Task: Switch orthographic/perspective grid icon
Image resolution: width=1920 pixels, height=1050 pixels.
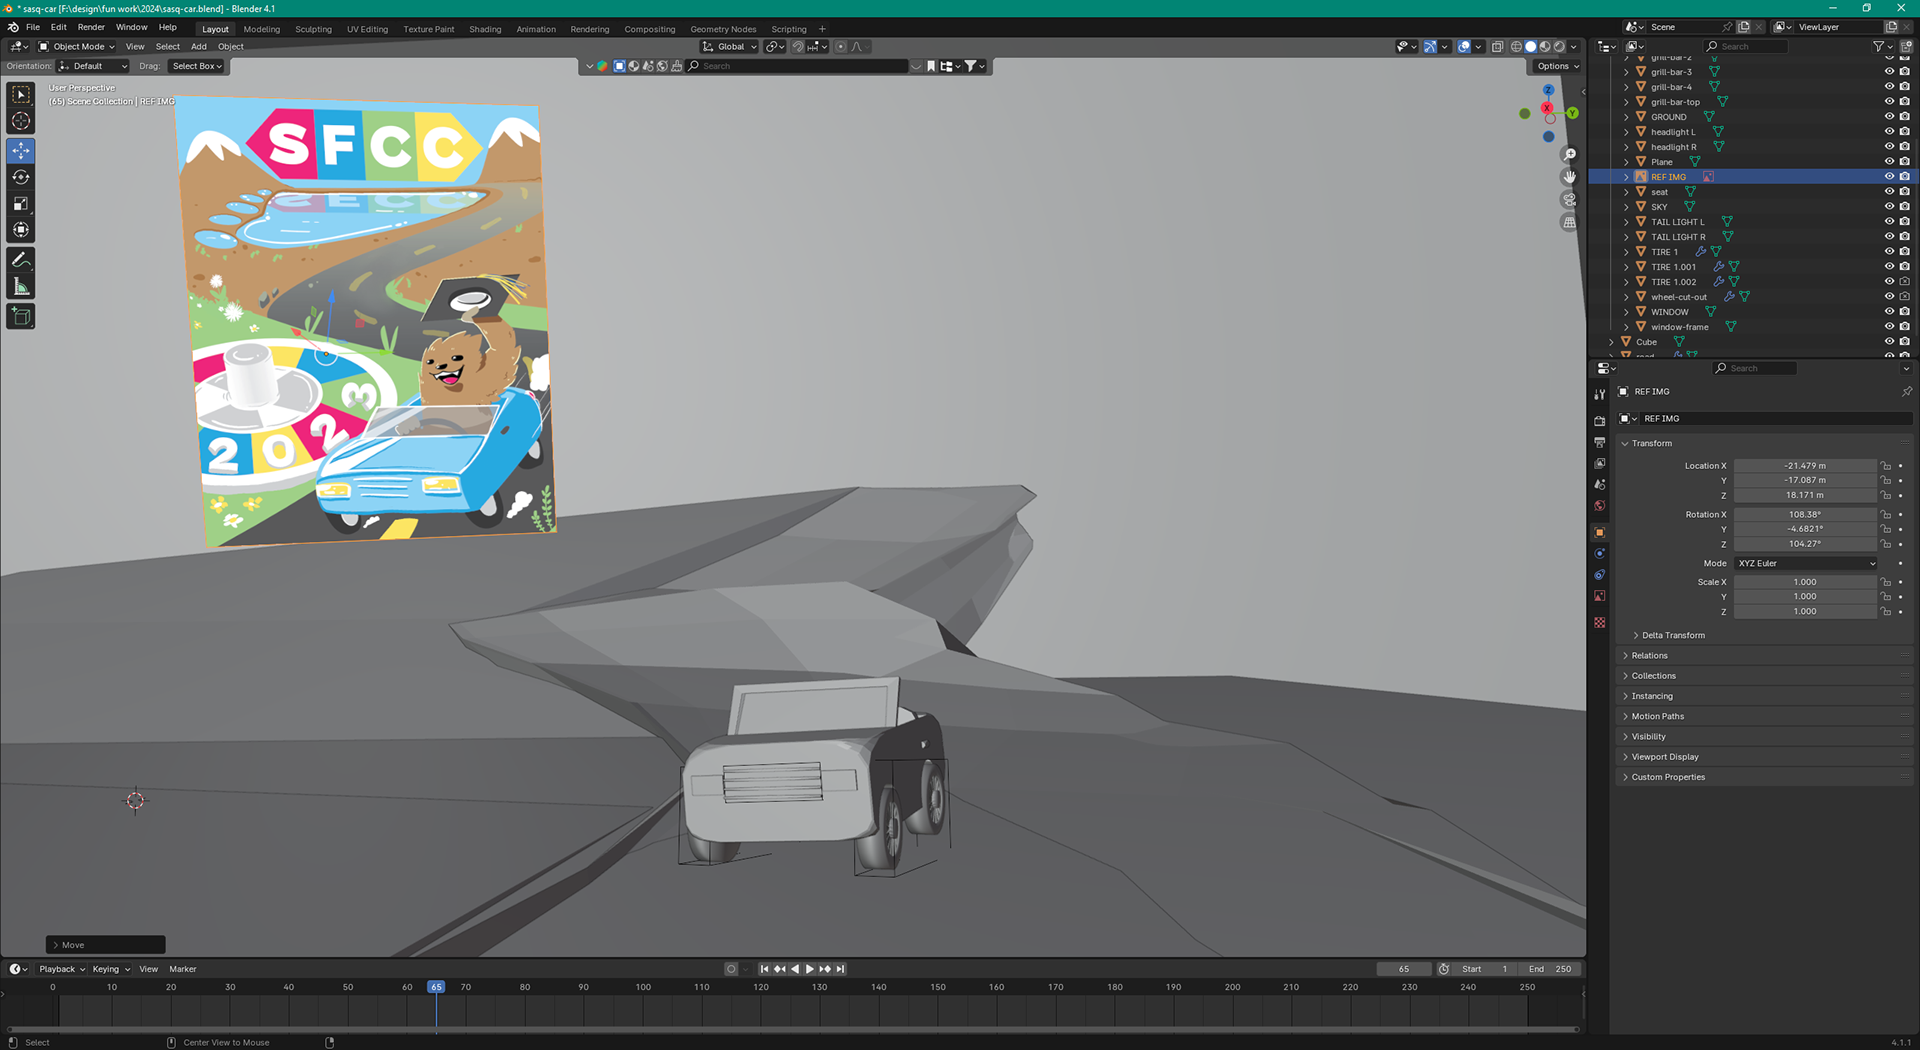Action: 1569,223
